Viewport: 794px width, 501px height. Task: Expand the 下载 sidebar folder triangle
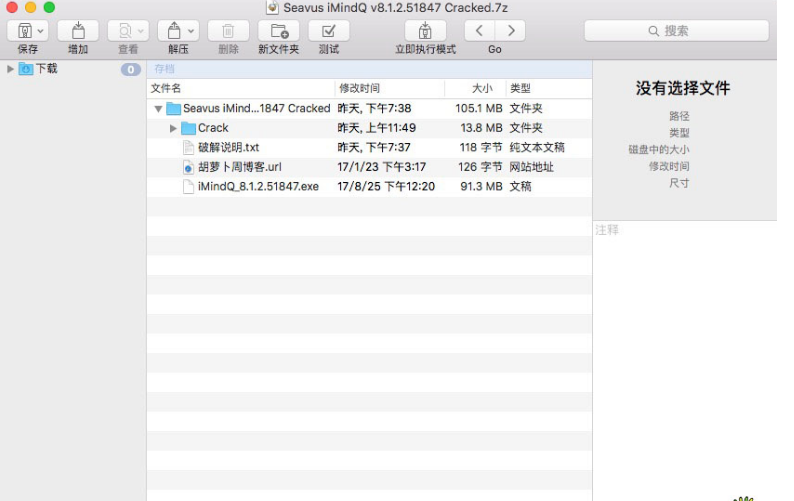10,69
